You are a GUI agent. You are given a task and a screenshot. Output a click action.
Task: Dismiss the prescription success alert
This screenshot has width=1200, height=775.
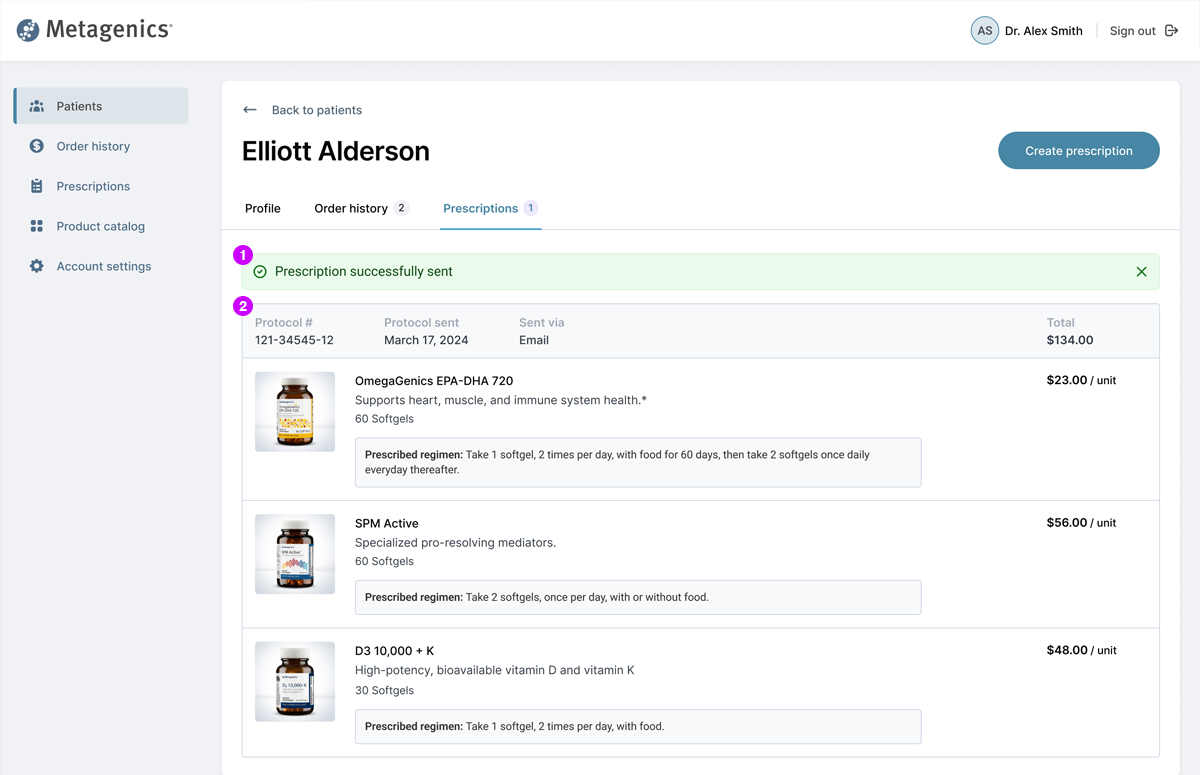pyautogui.click(x=1141, y=272)
